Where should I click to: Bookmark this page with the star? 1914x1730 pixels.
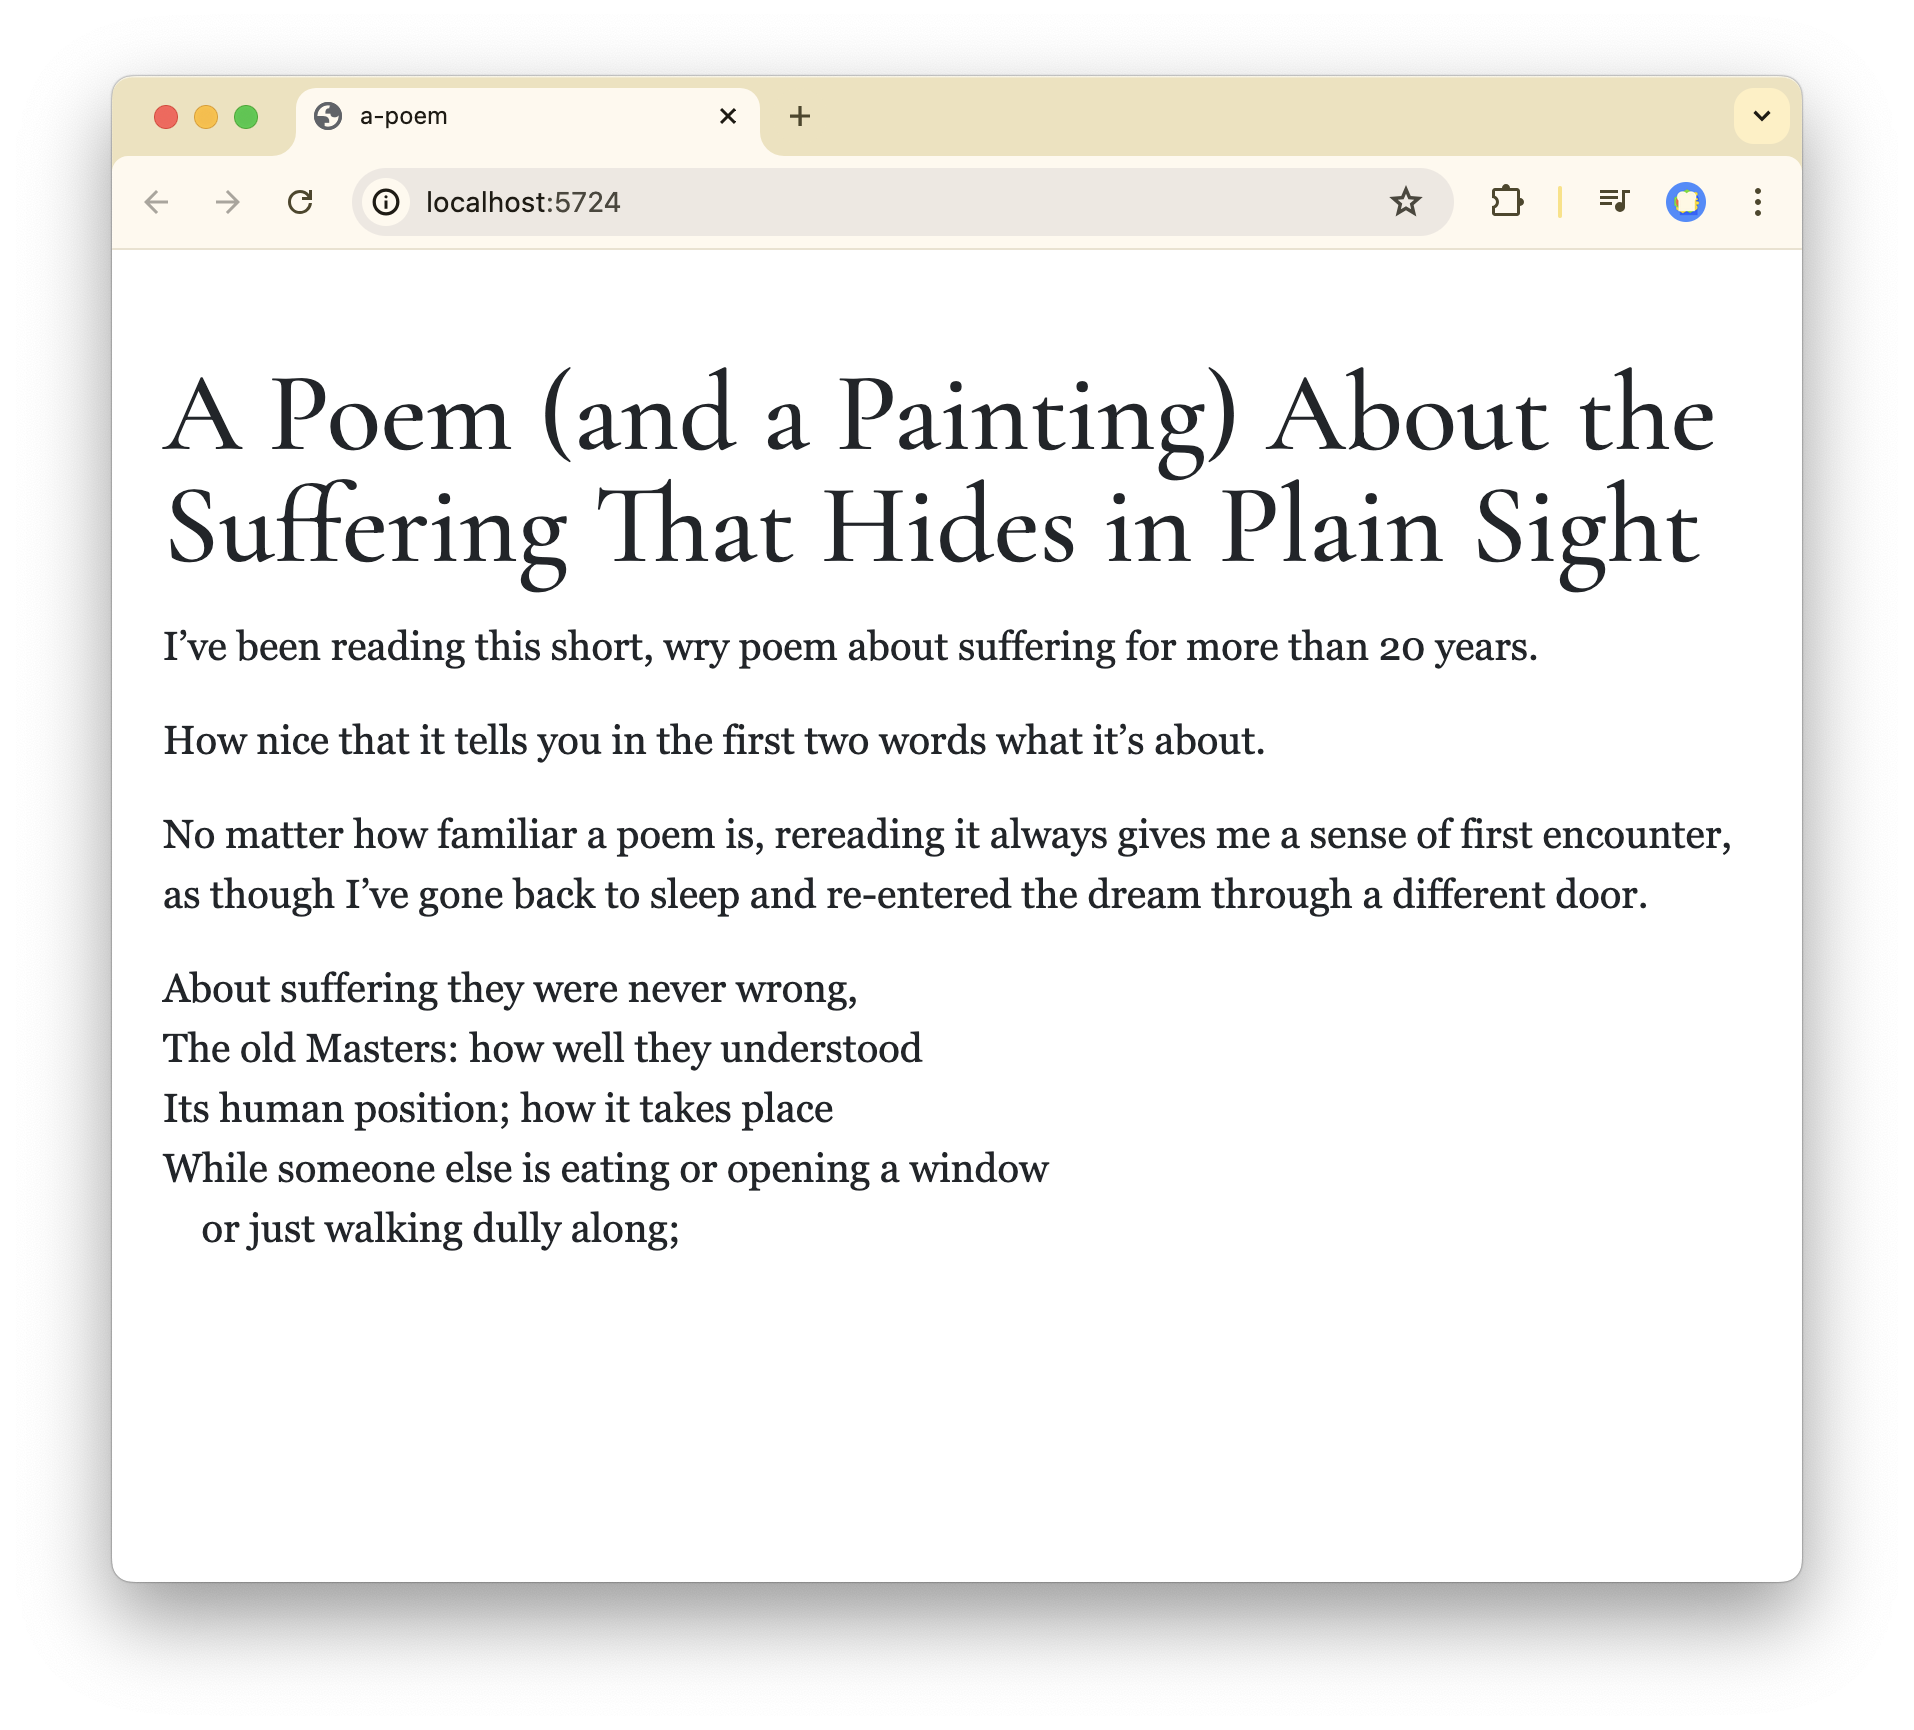coord(1405,203)
